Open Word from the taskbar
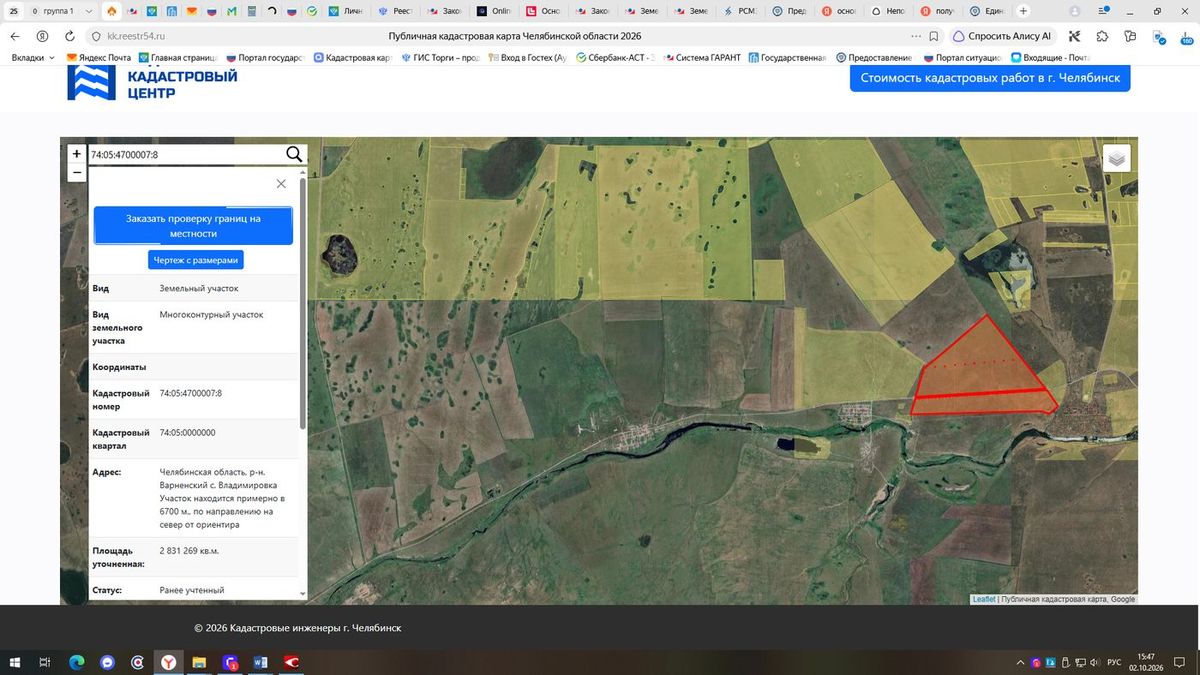 (261, 662)
